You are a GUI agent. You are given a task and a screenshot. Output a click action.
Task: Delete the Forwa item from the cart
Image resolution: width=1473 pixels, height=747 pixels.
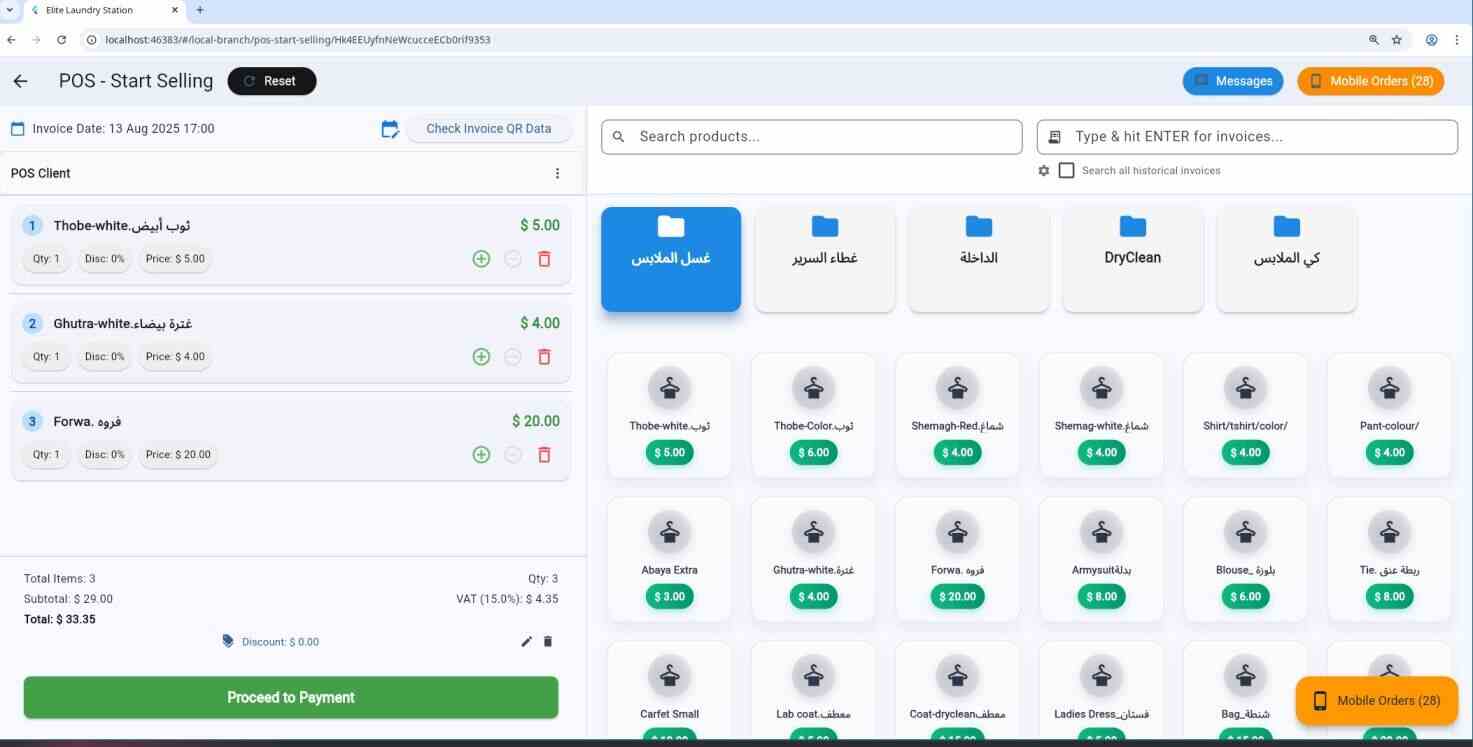tap(544, 454)
